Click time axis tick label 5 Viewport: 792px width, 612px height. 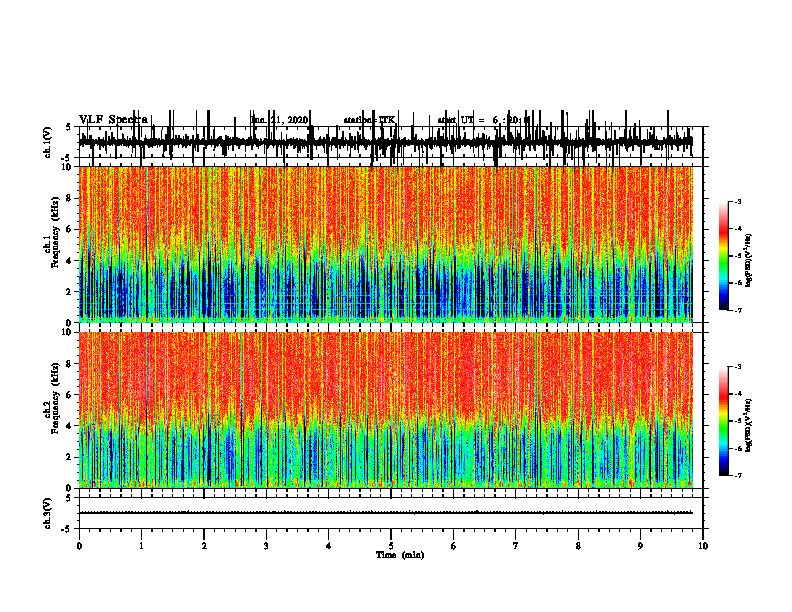391,546
